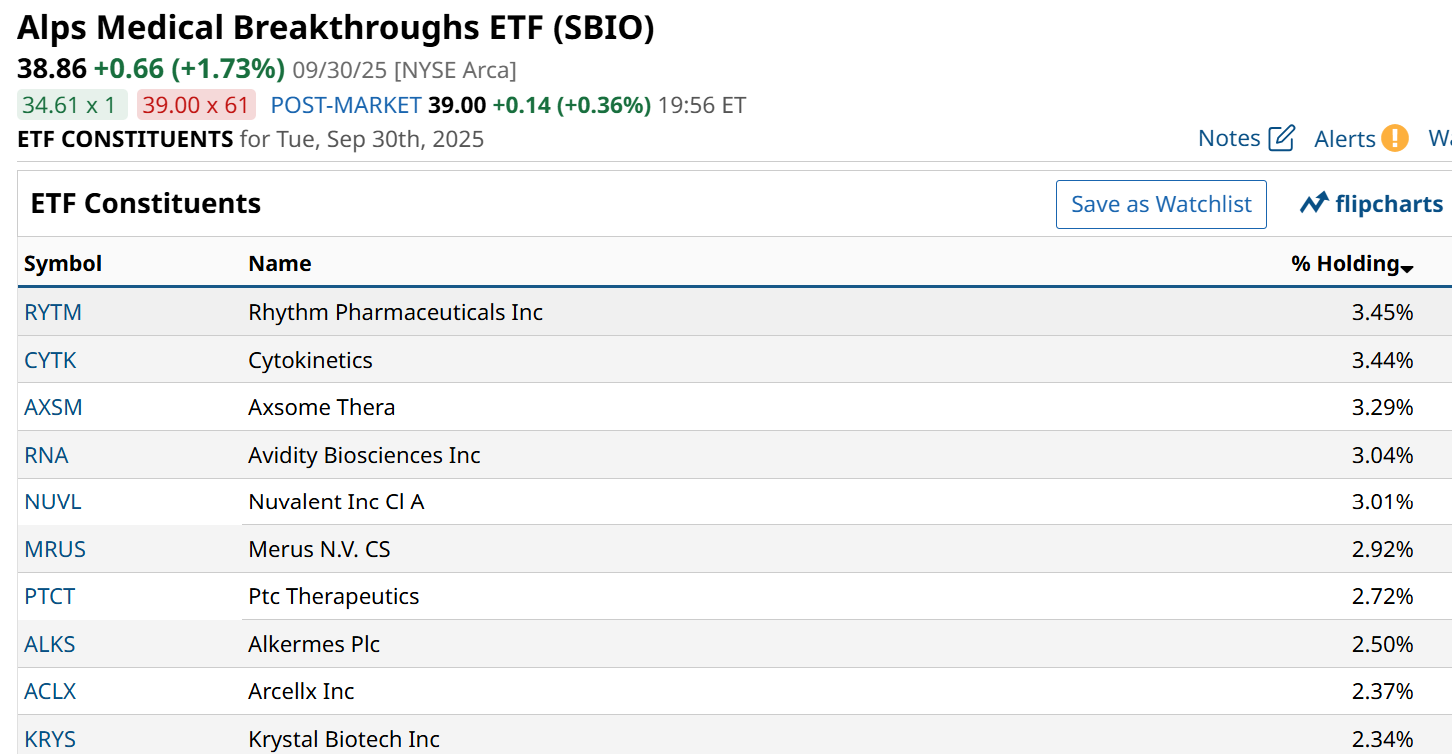Sort by the Name column header
Image resolution: width=1452 pixels, height=754 pixels.
pos(280,264)
